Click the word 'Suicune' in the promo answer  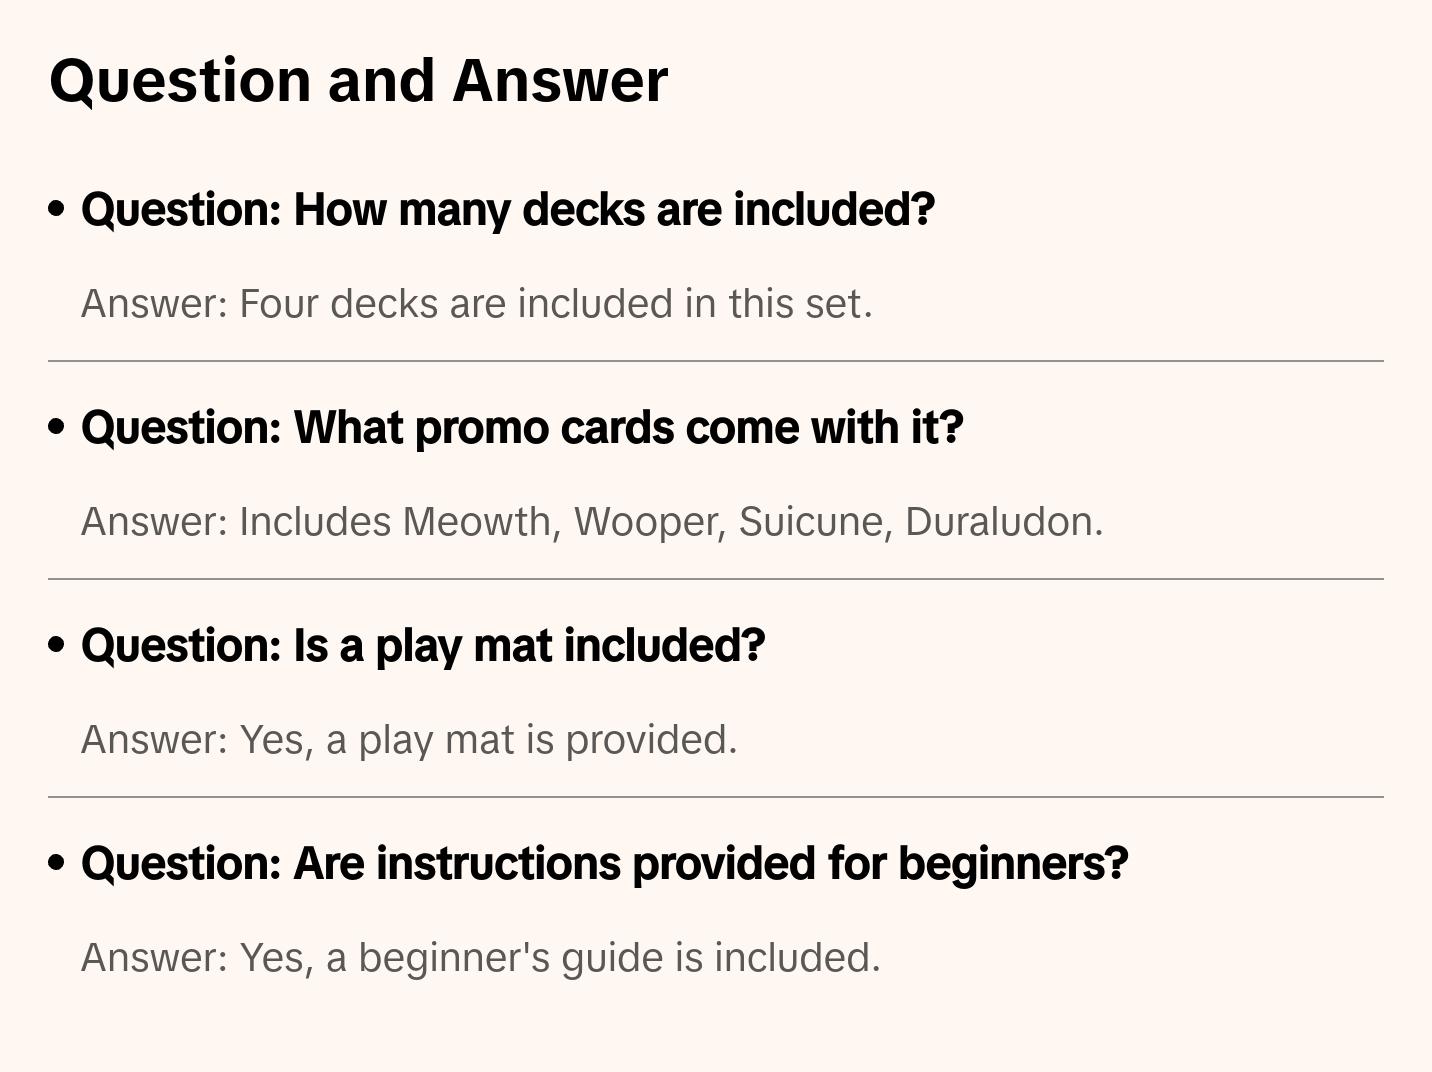click(812, 522)
